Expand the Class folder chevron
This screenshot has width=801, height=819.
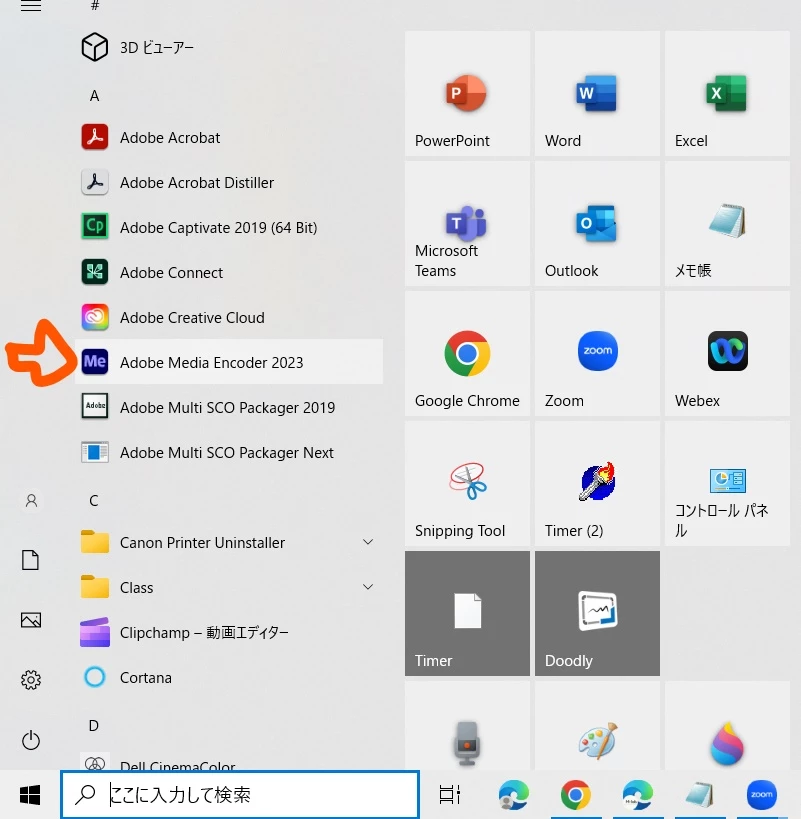pos(368,587)
